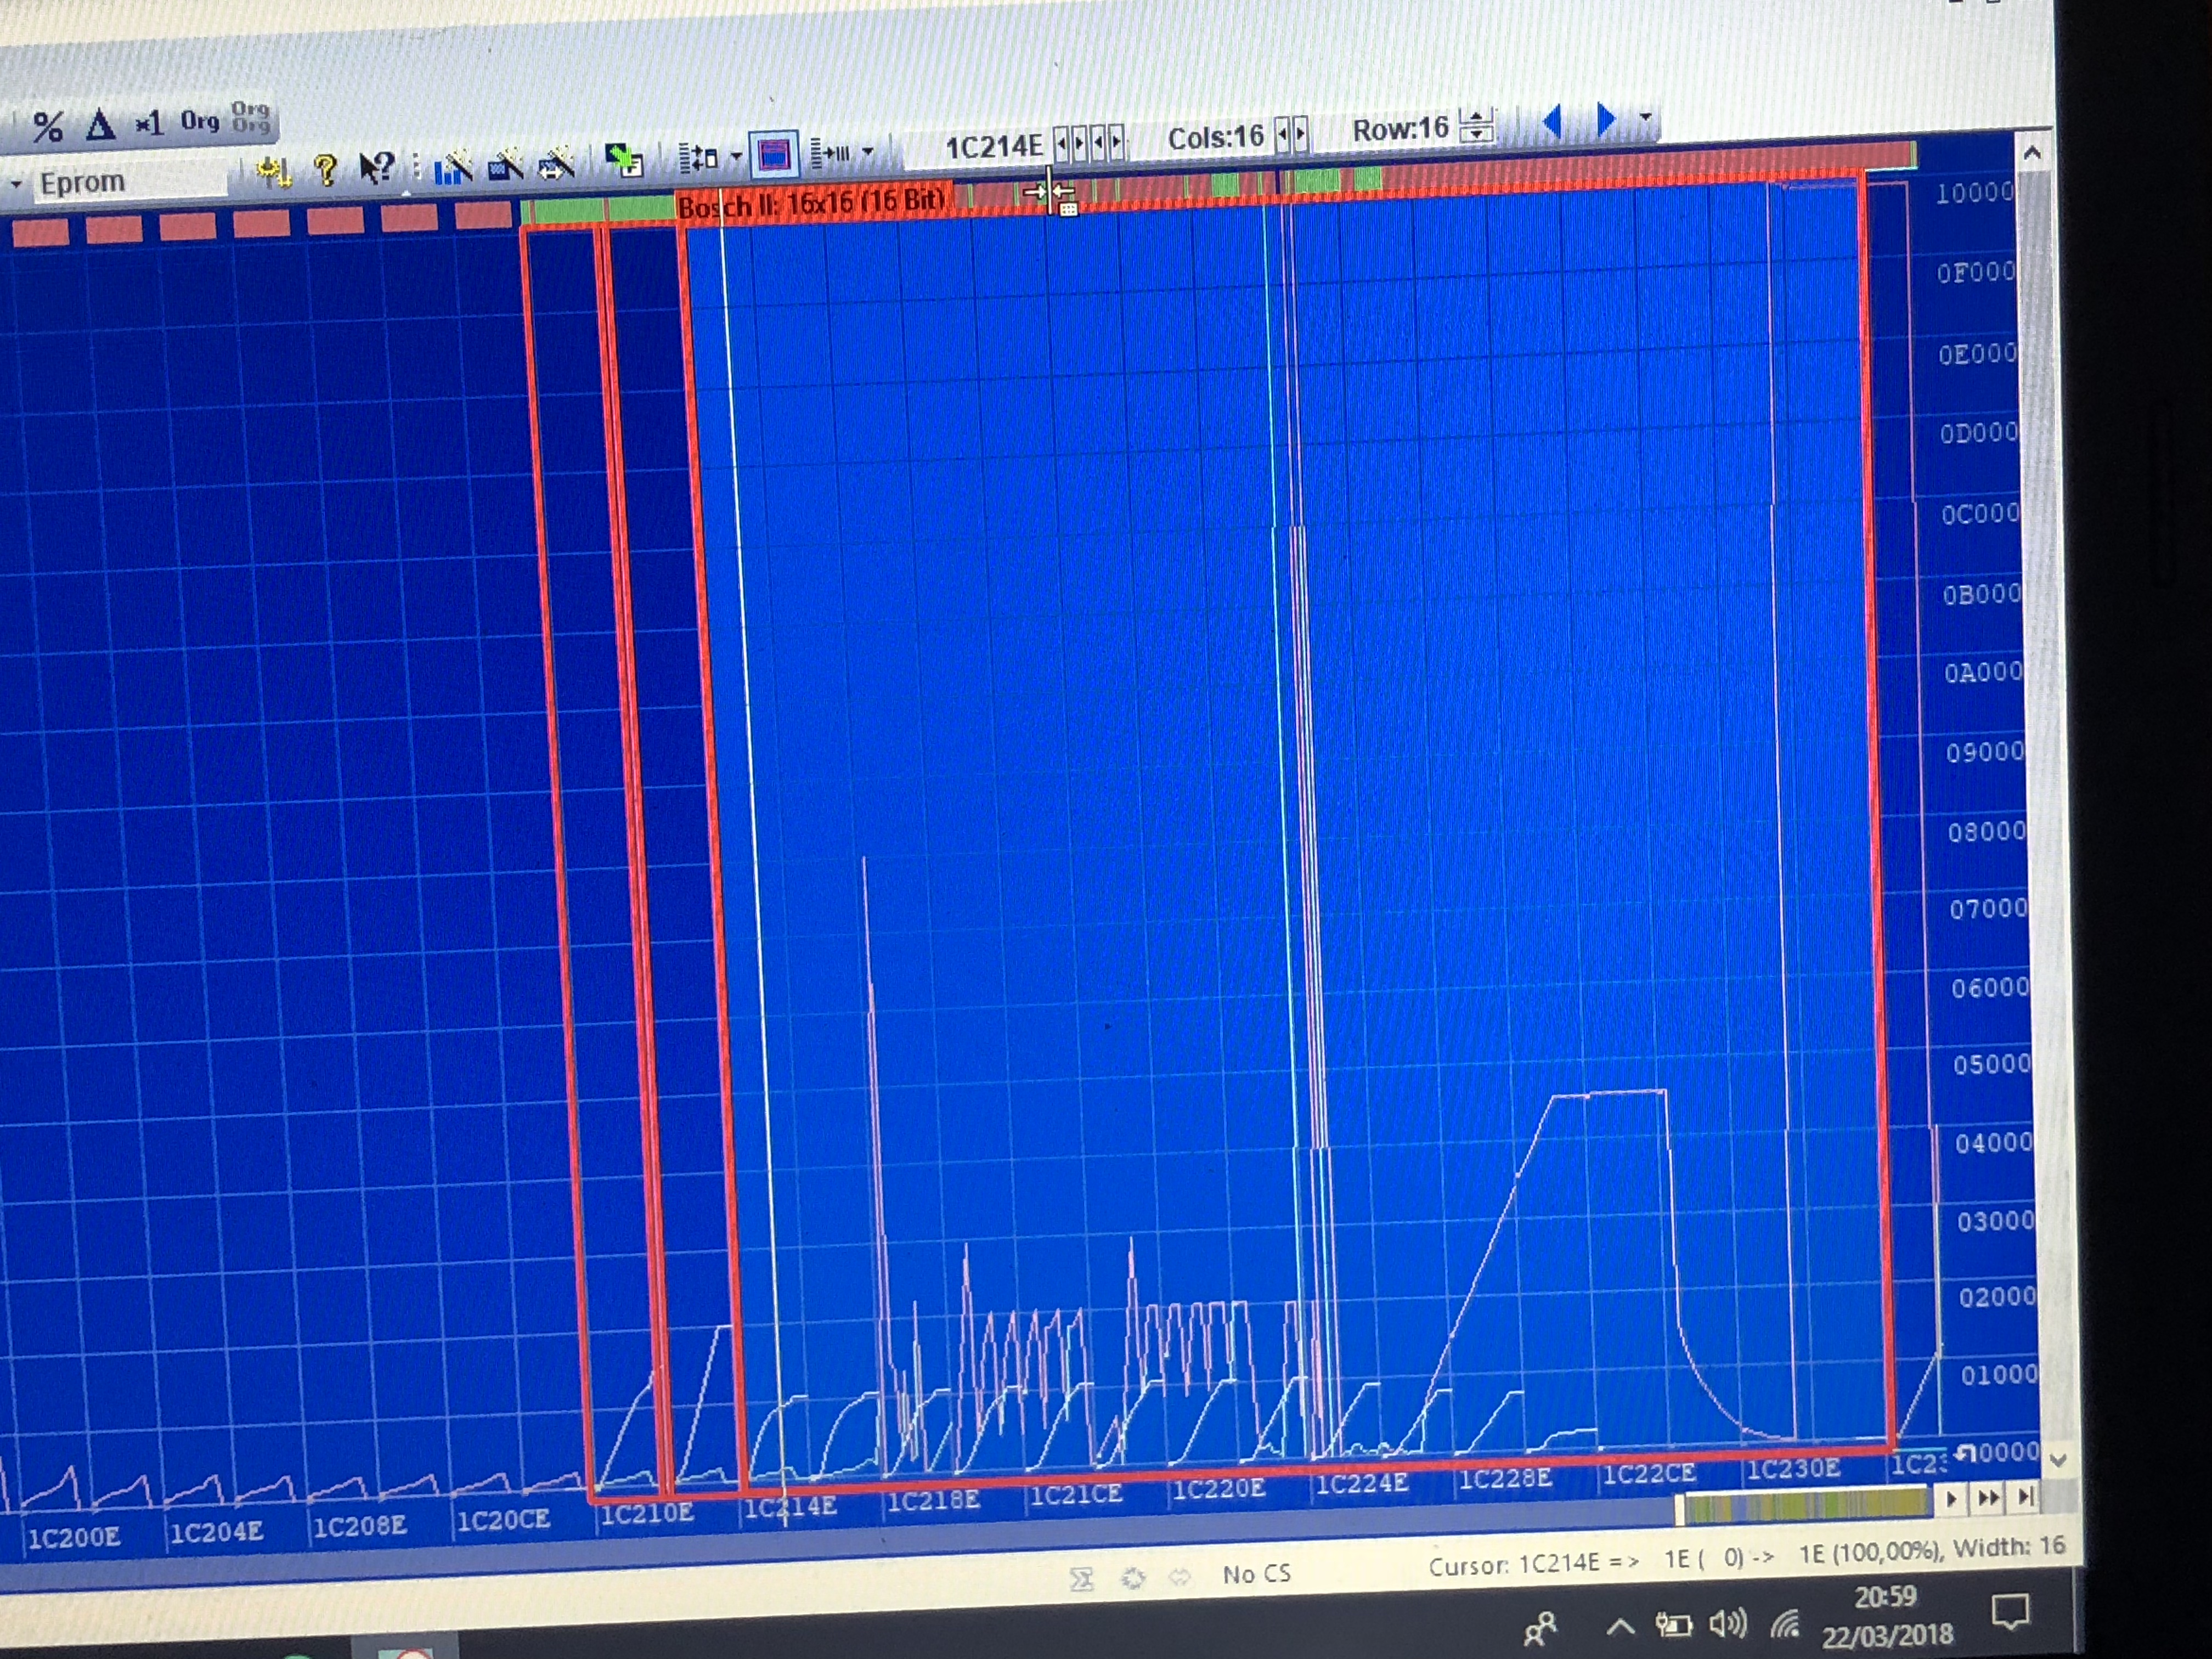This screenshot has width=2212, height=1659.
Task: Click the green arrow map transfer icon
Action: coord(624,159)
